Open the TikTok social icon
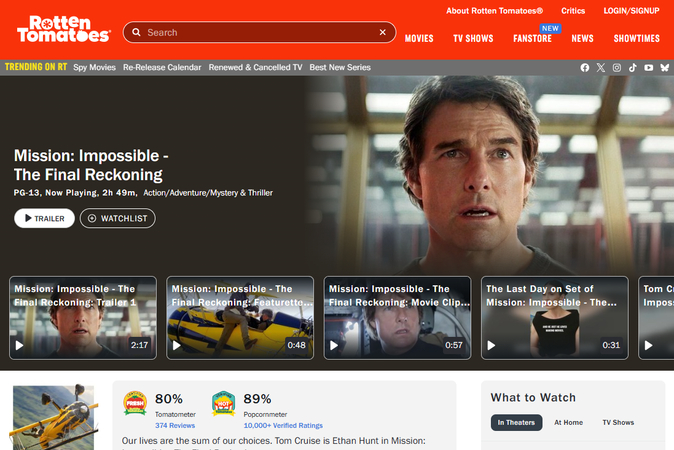Image resolution: width=674 pixels, height=450 pixels. (632, 67)
